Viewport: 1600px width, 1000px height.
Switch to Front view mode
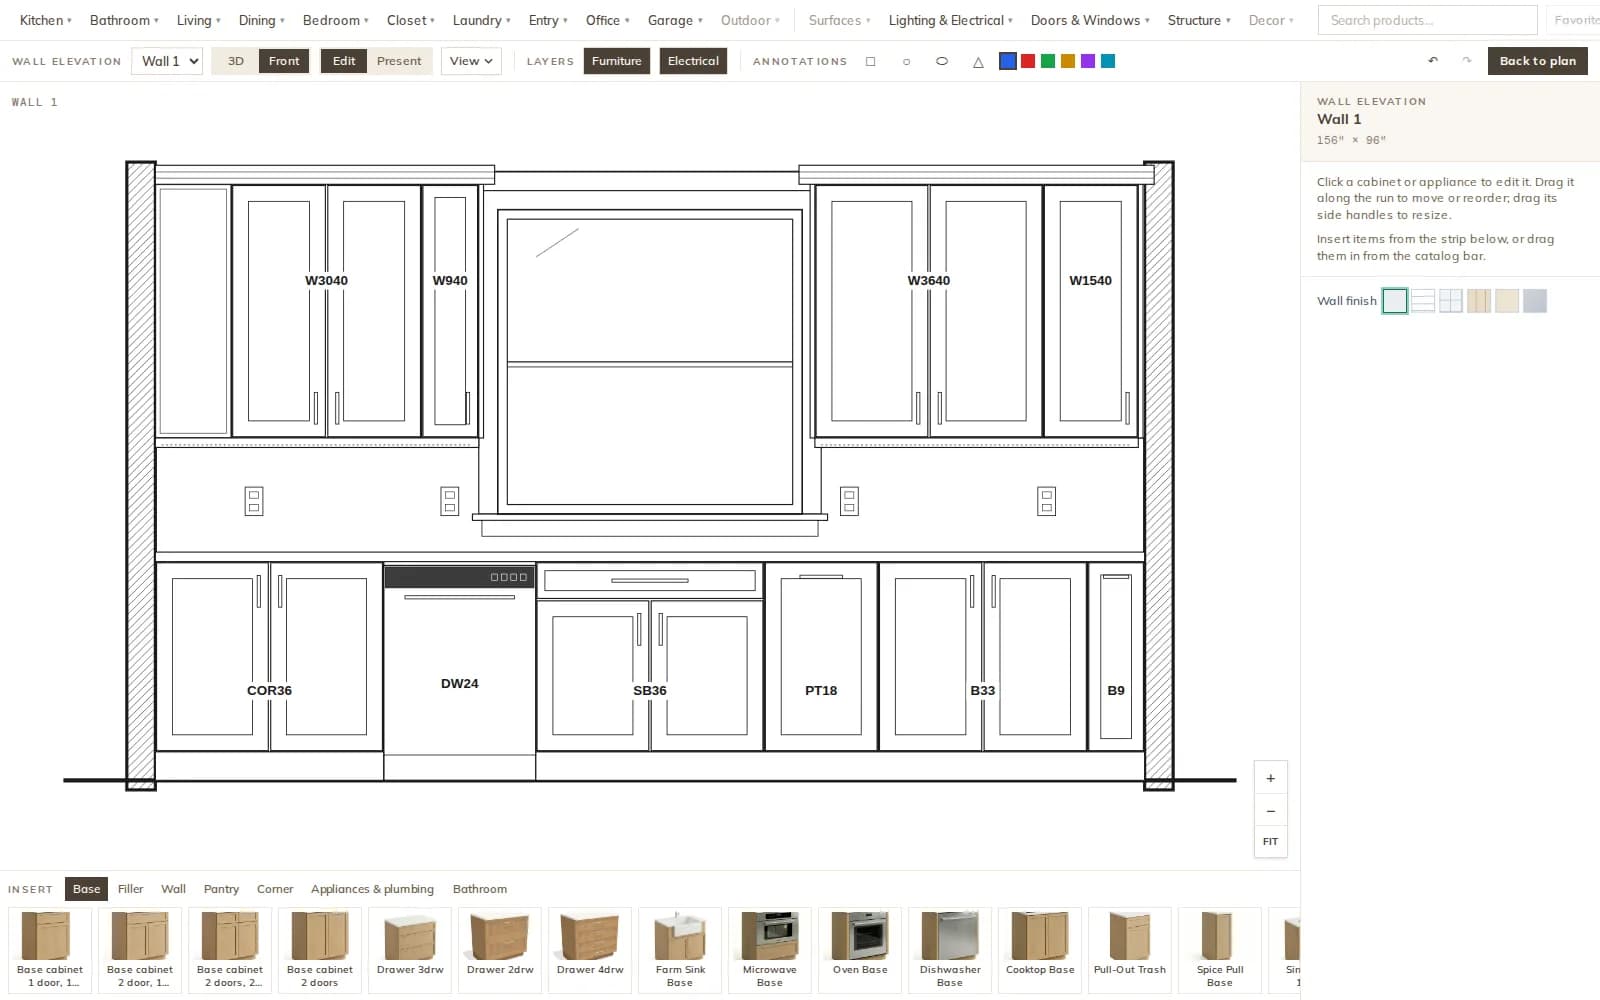tap(284, 61)
